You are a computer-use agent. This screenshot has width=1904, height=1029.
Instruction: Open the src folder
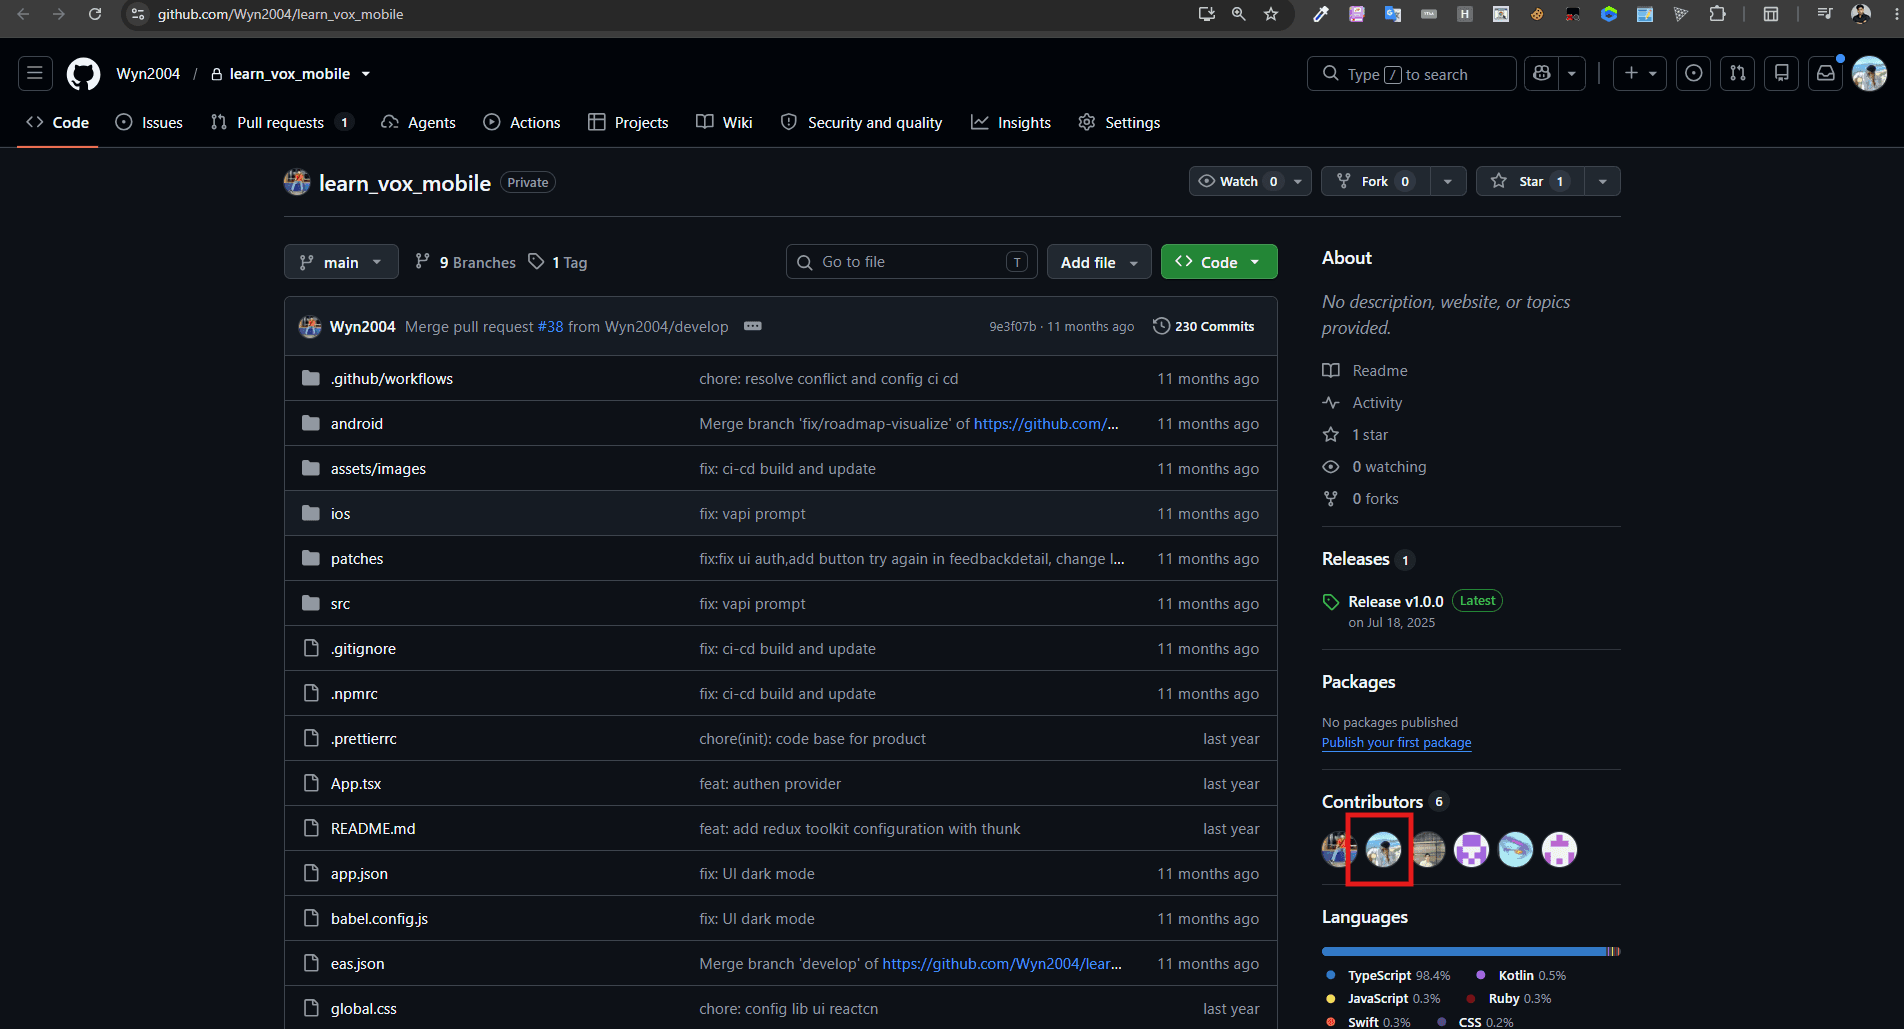(x=340, y=604)
